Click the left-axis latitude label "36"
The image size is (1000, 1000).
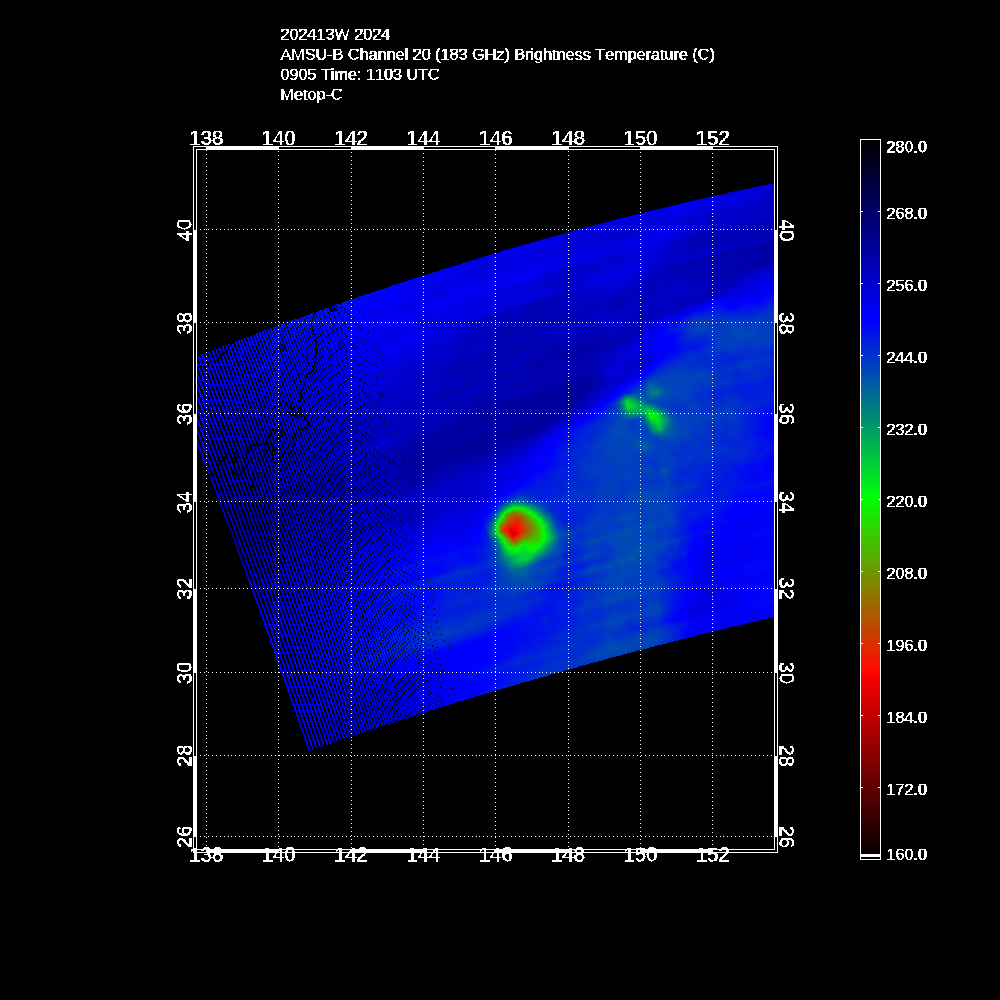184,414
